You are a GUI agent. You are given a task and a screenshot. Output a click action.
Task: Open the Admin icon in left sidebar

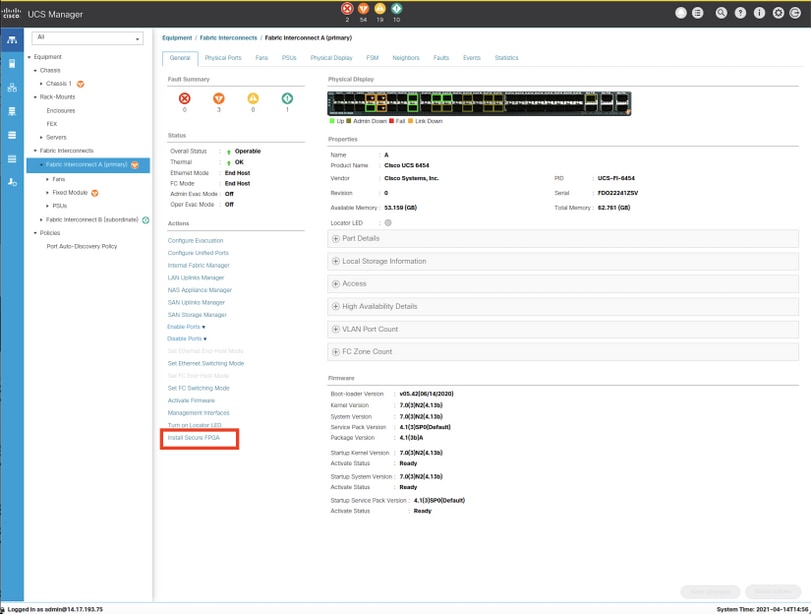click(x=11, y=182)
